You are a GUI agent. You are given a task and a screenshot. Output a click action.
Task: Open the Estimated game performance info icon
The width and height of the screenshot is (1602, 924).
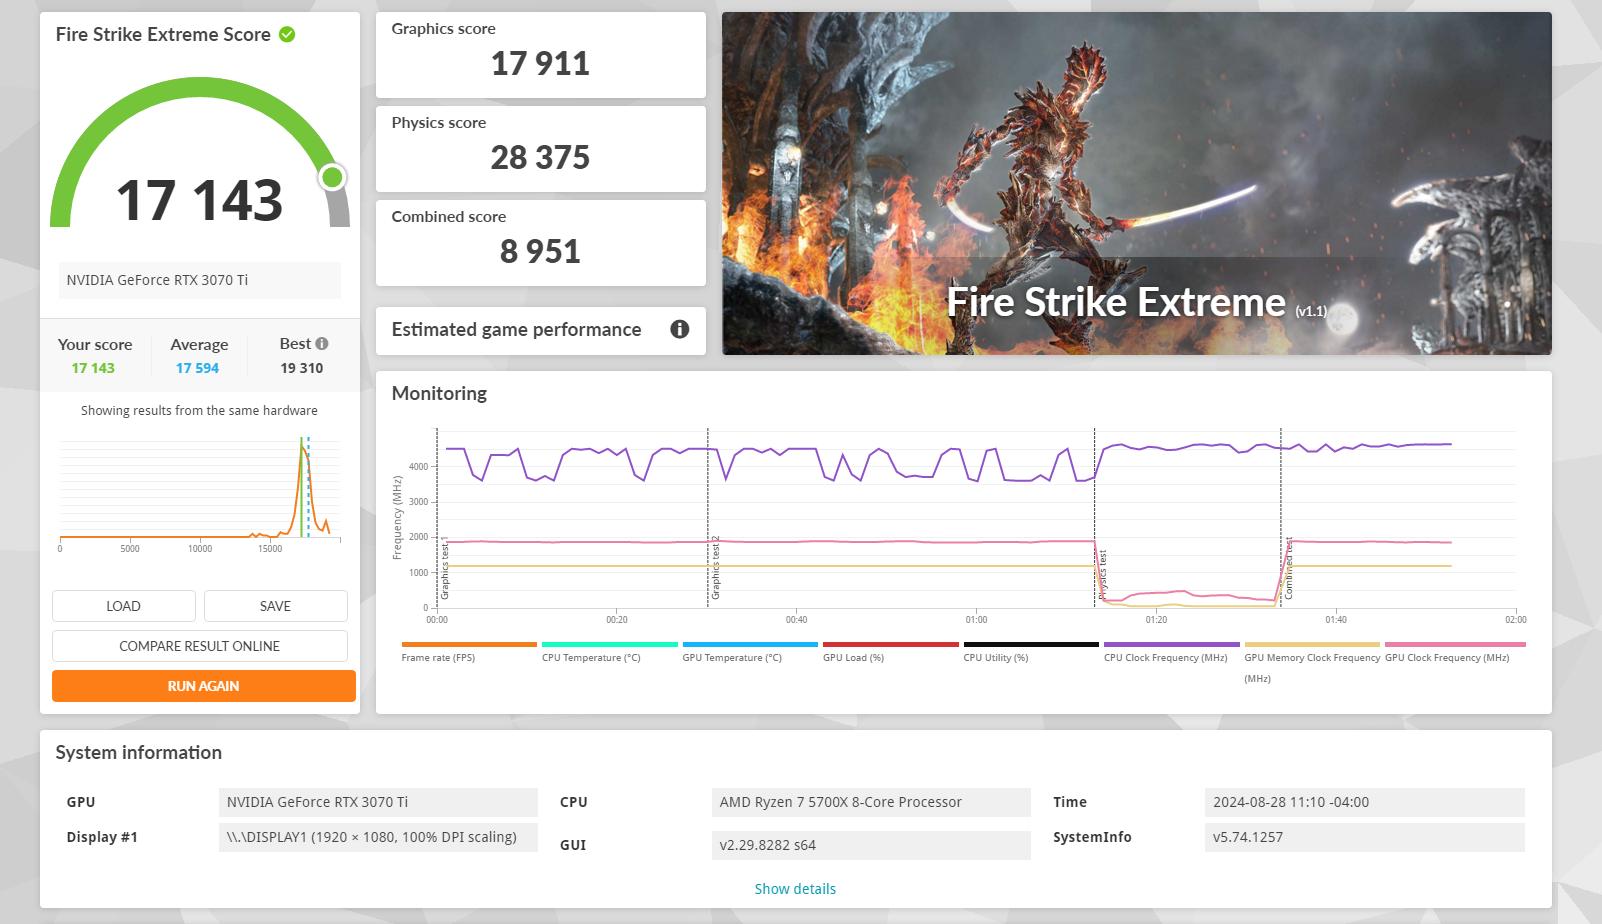point(680,329)
